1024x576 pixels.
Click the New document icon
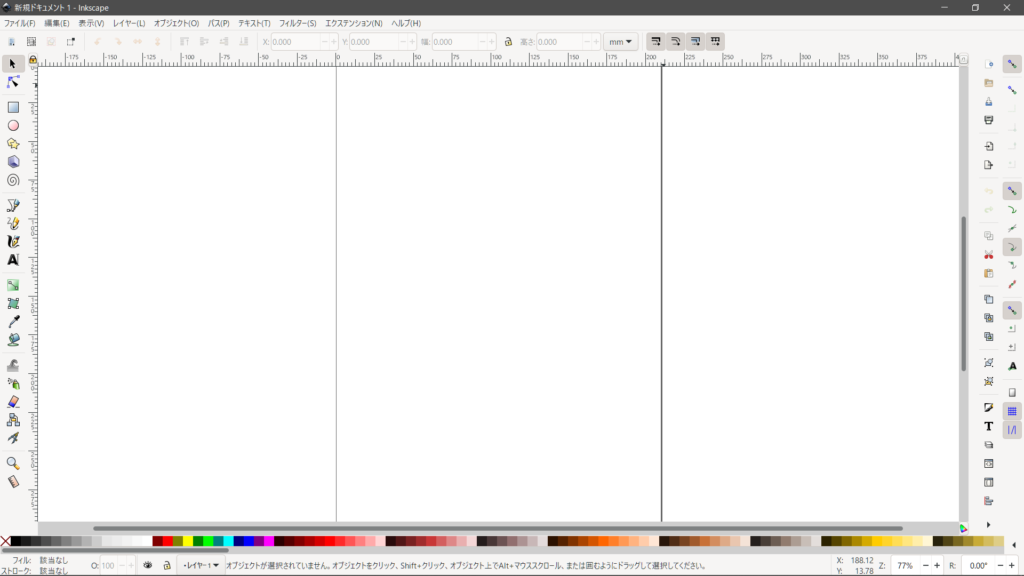pyautogui.click(x=989, y=64)
